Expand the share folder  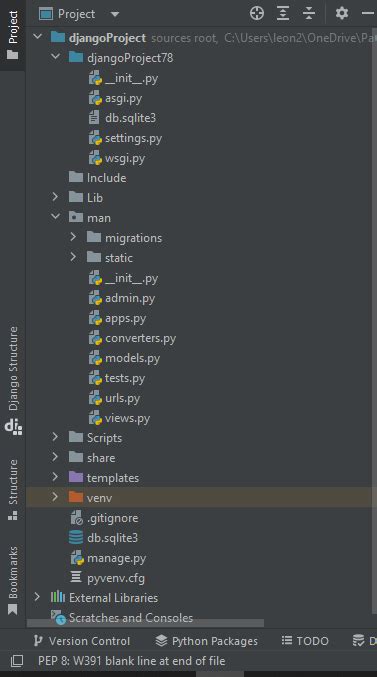tap(55, 457)
